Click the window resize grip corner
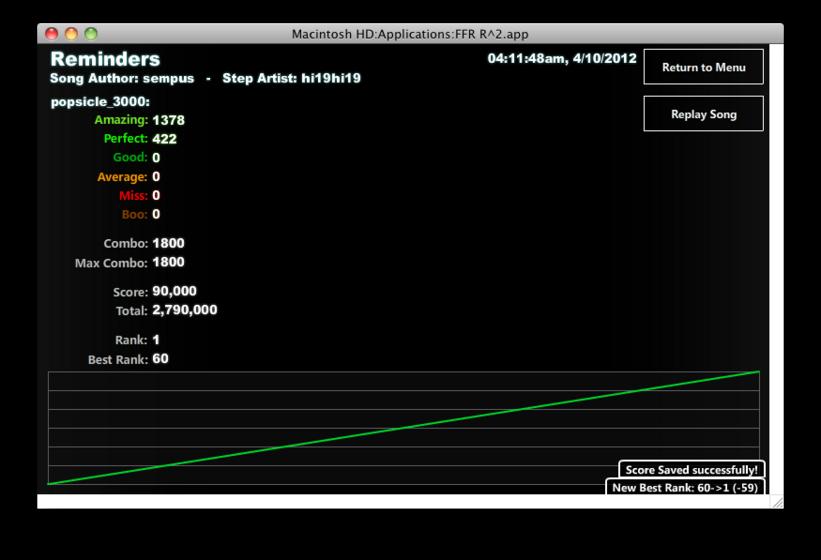 778,502
